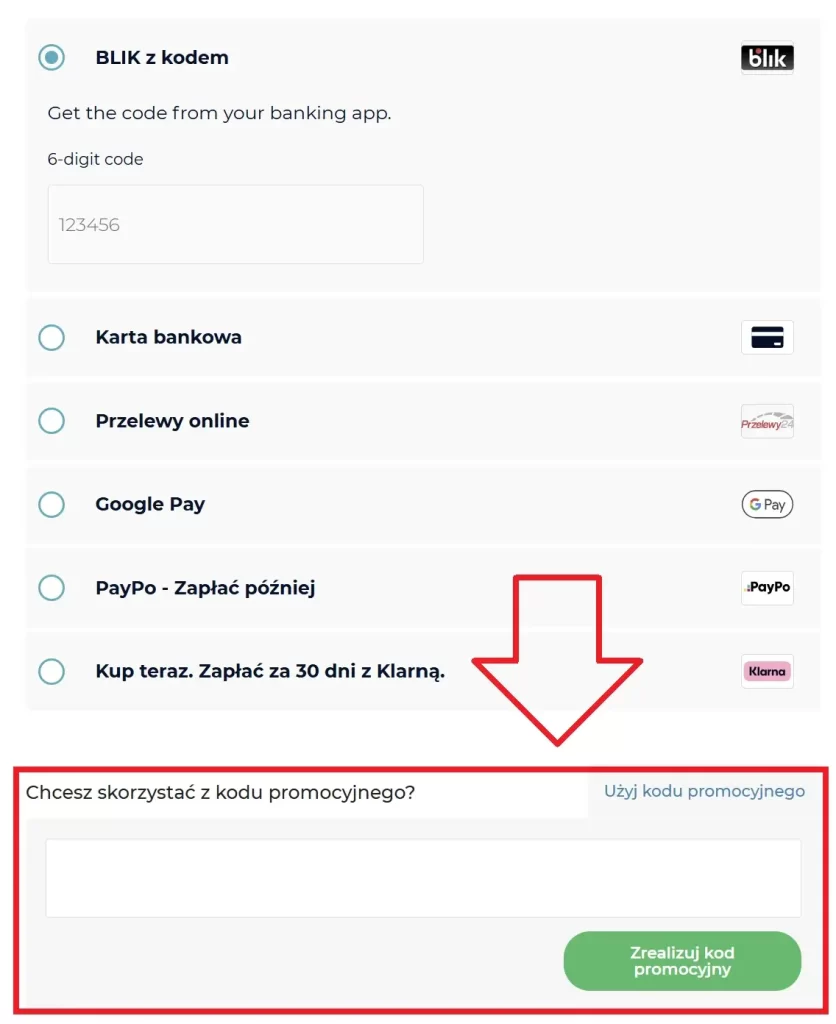The height and width of the screenshot is (1024, 836).
Task: Click the Karta bankowa label
Action: point(169,337)
